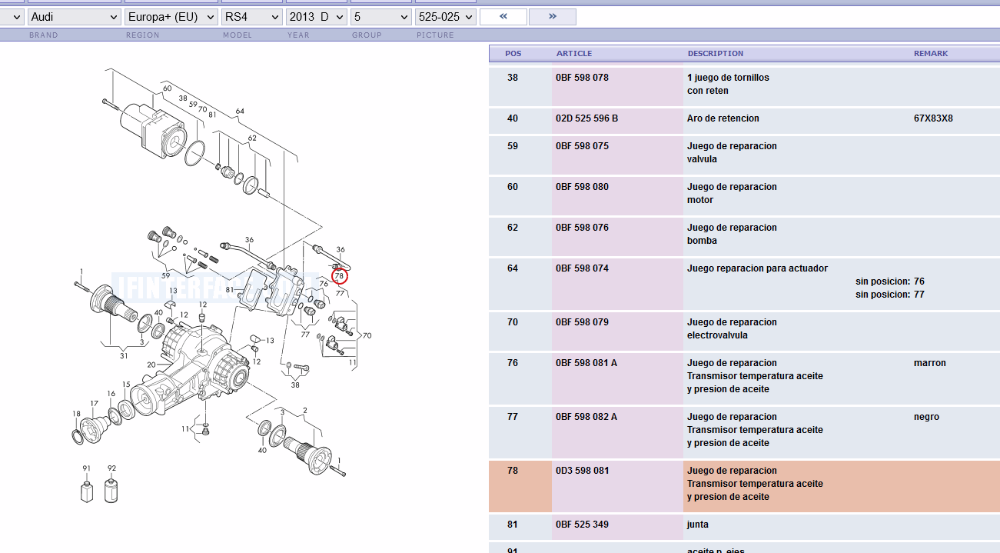The image size is (1000, 553).
Task: Click position 70 in parts table
Action: (513, 322)
